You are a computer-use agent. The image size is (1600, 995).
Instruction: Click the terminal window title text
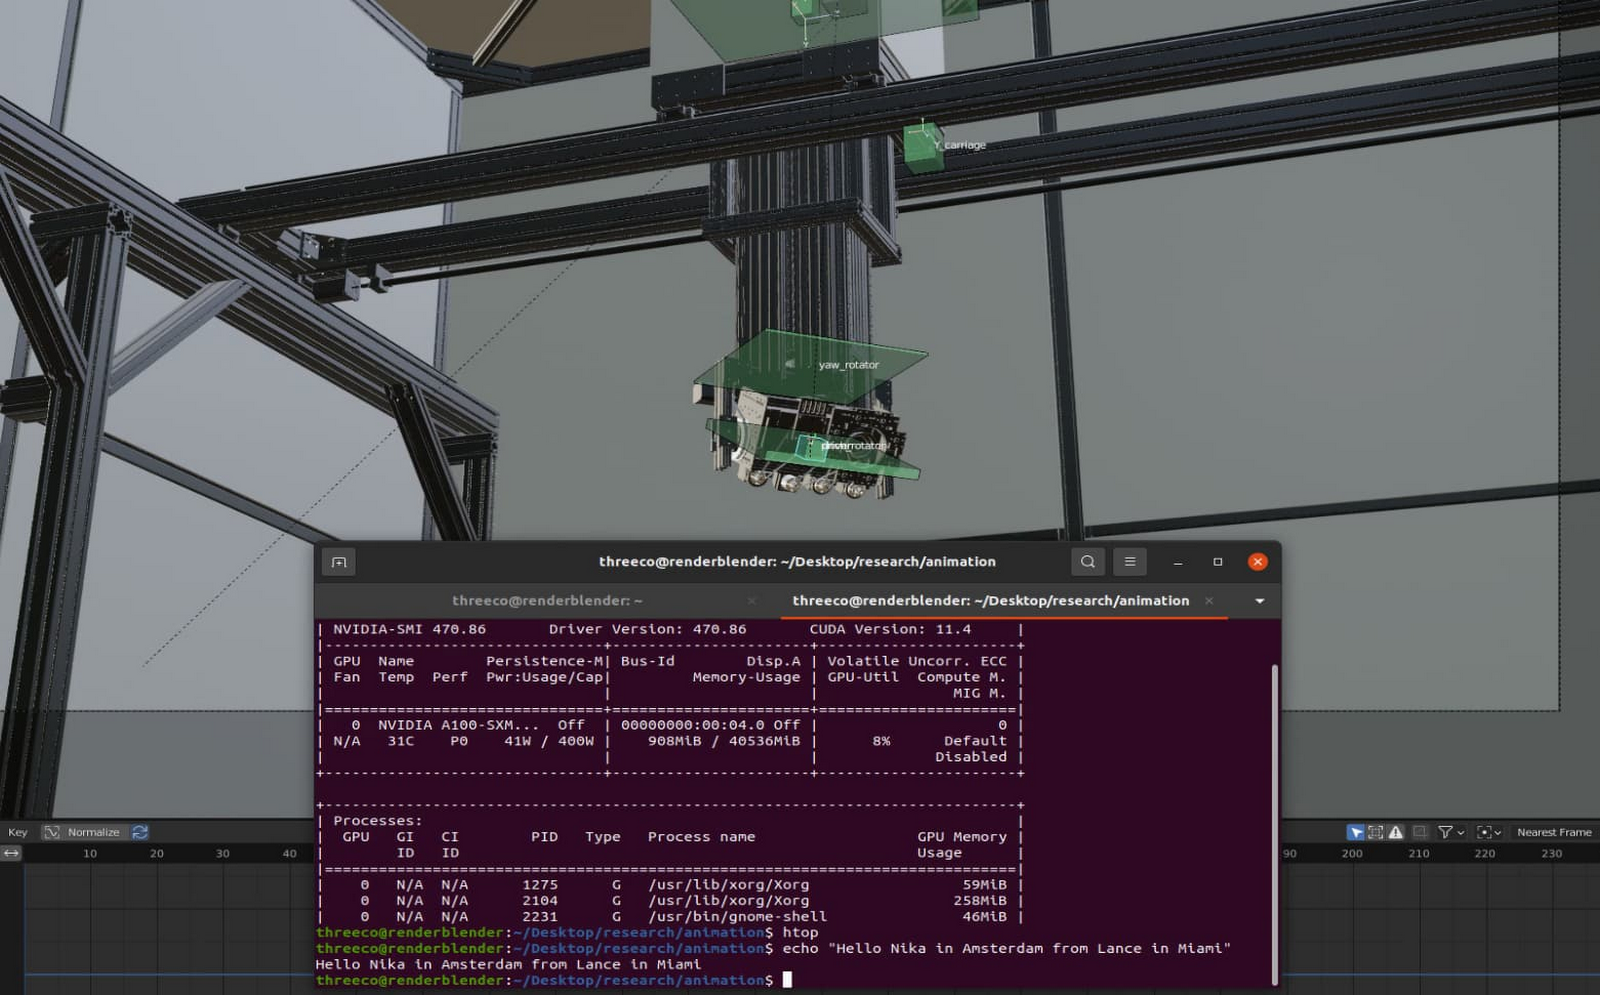coord(797,562)
